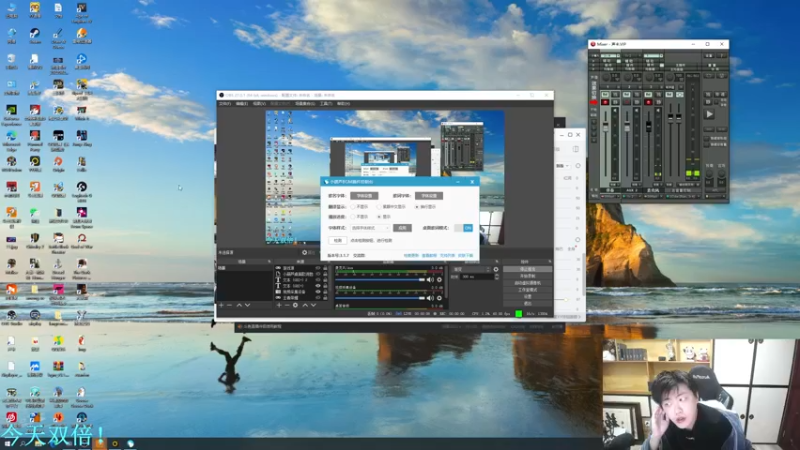Click 开始录制 button in OBS controls
This screenshot has height=450, width=800.
coord(528,276)
